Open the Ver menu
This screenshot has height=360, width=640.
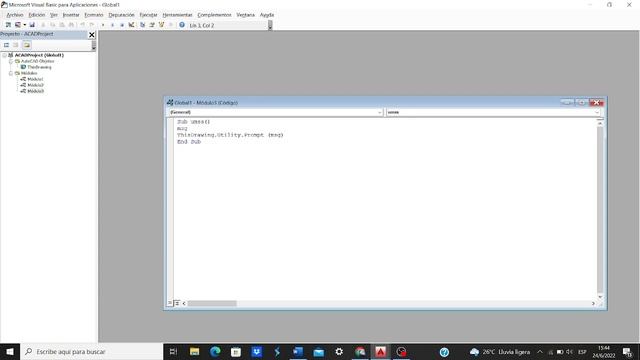click(54, 15)
